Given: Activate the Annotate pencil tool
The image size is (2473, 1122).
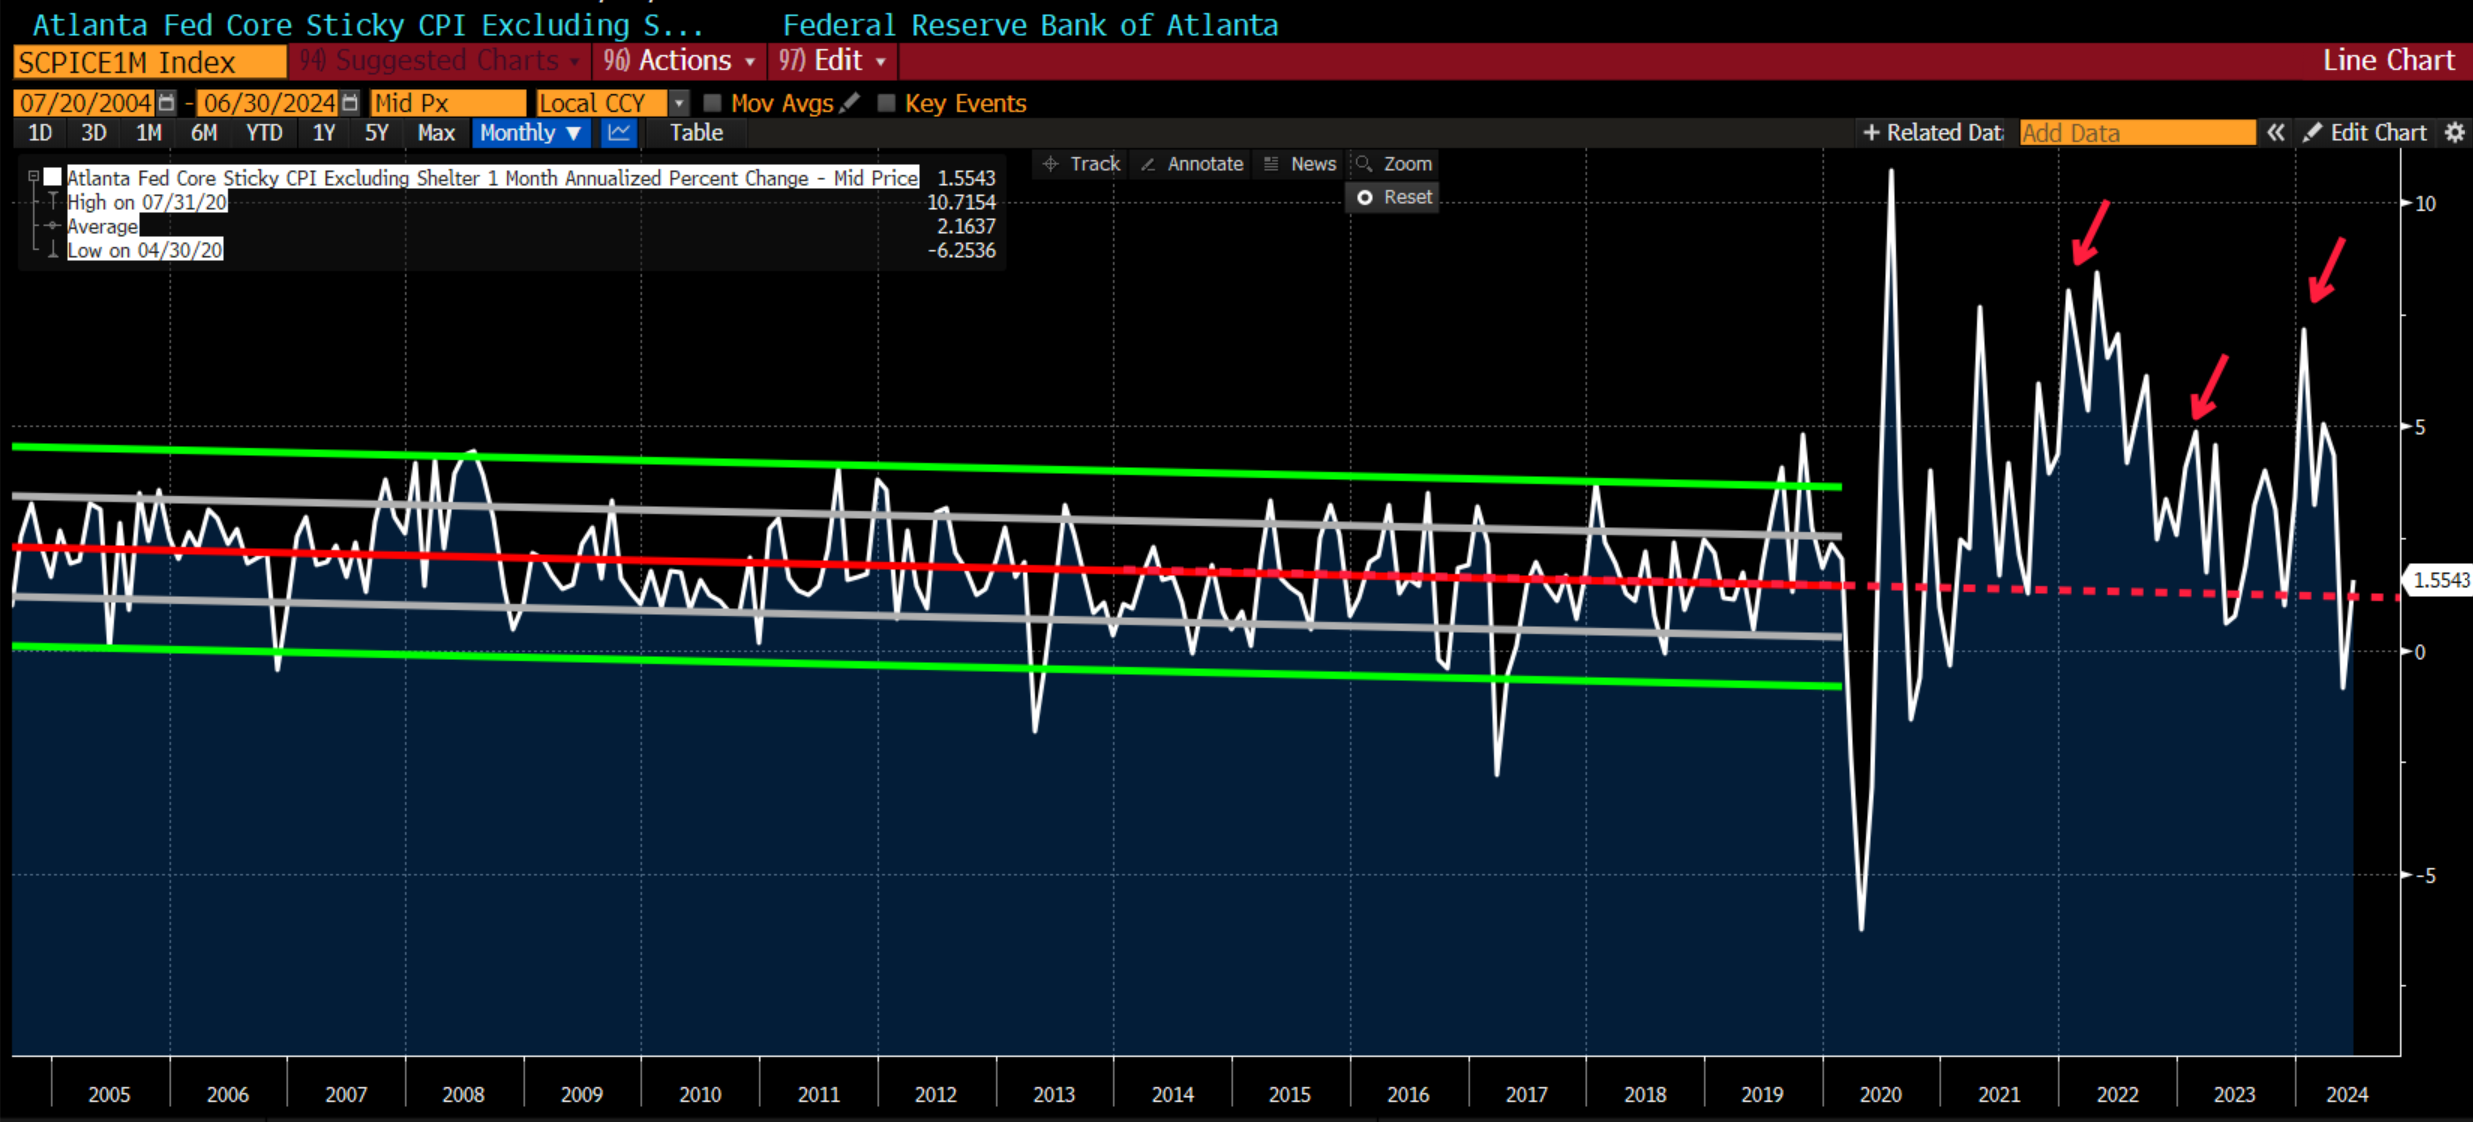Looking at the screenshot, I should click(1192, 164).
